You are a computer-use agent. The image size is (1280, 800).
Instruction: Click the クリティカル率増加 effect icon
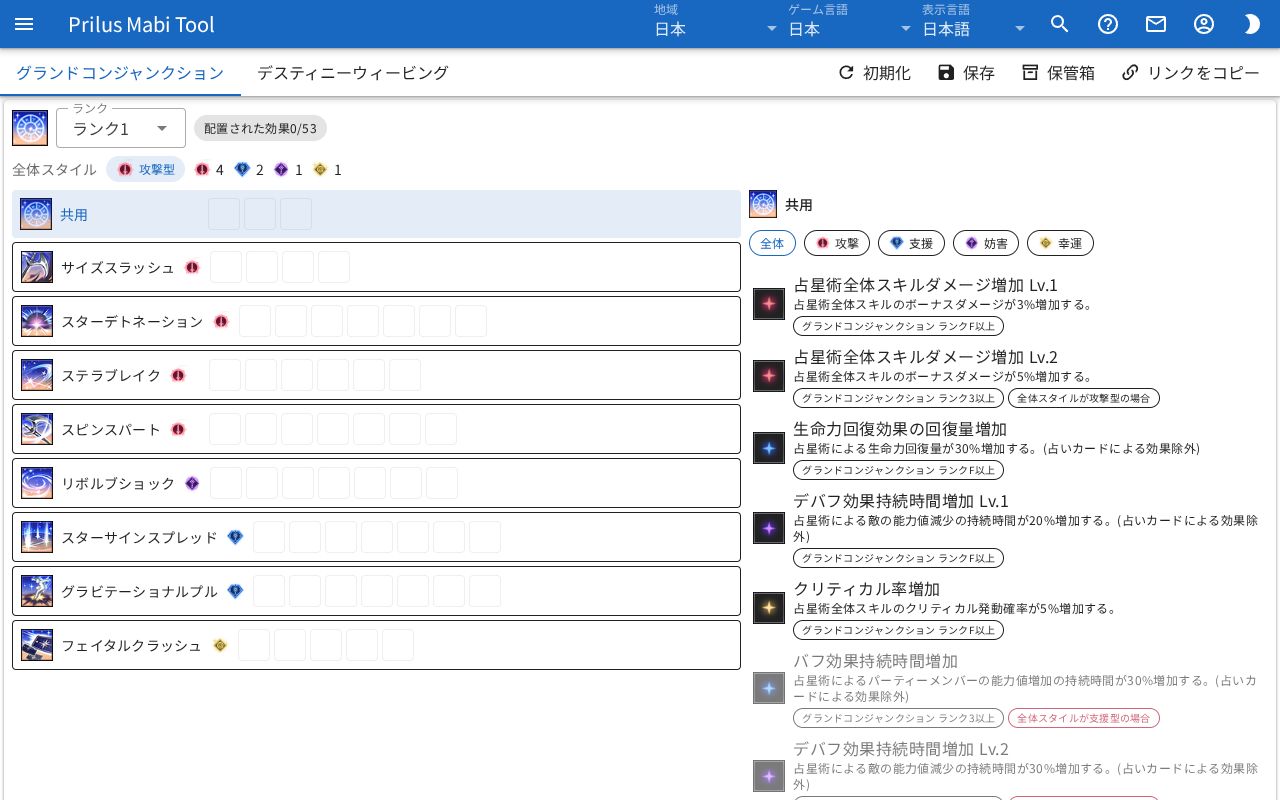(769, 608)
